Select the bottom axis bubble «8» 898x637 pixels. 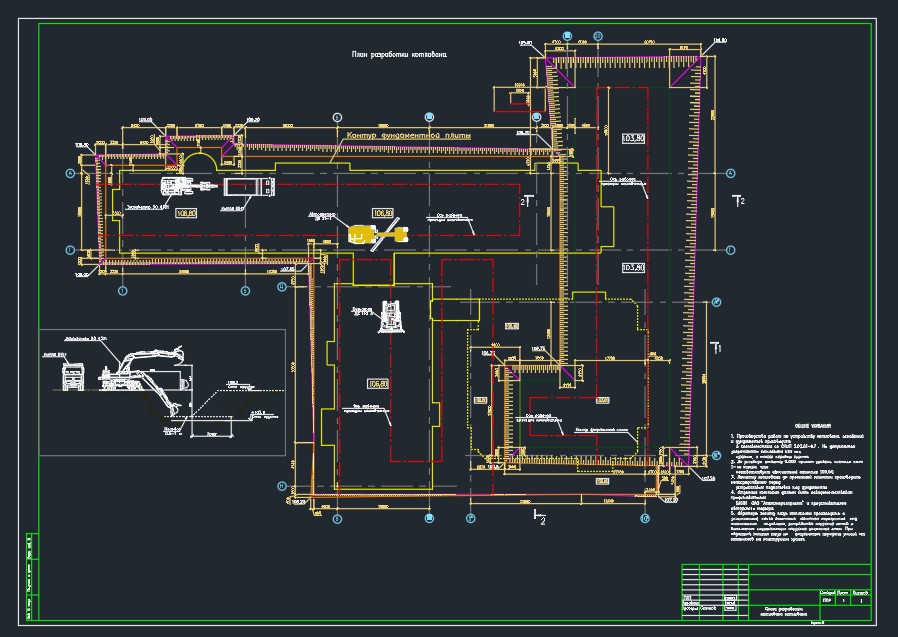click(337, 519)
